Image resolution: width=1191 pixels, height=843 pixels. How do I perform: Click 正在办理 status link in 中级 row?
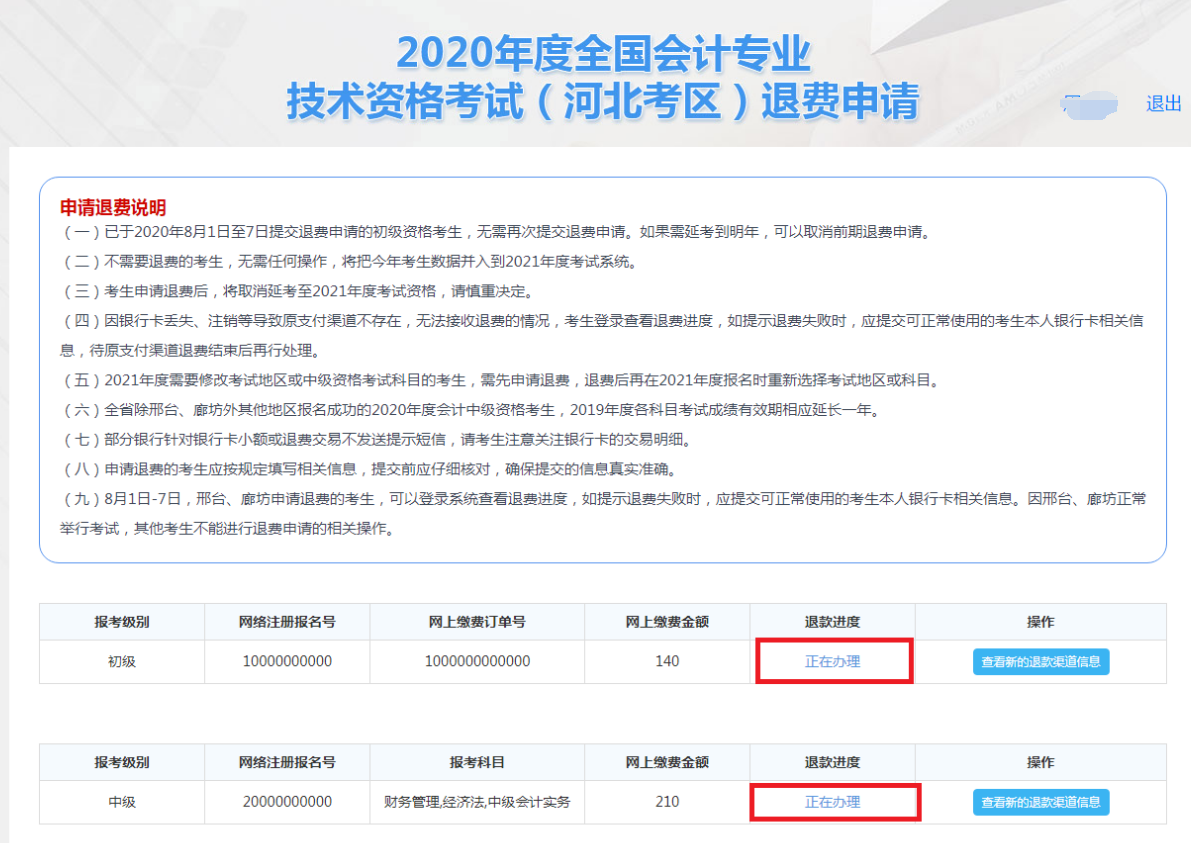832,802
